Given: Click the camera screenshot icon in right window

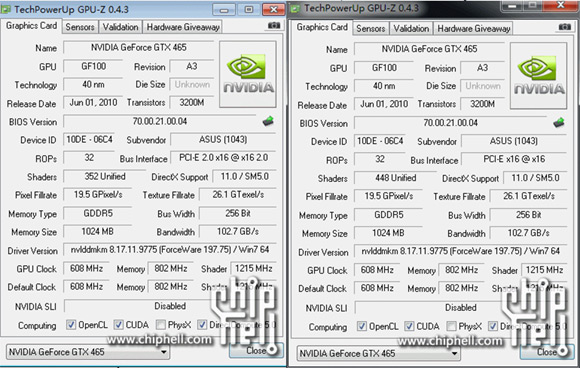Looking at the screenshot, I should coord(564,27).
